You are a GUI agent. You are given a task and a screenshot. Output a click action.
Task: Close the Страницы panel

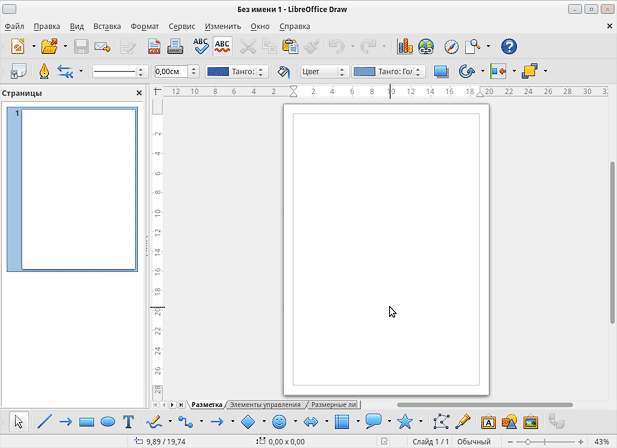[139, 93]
